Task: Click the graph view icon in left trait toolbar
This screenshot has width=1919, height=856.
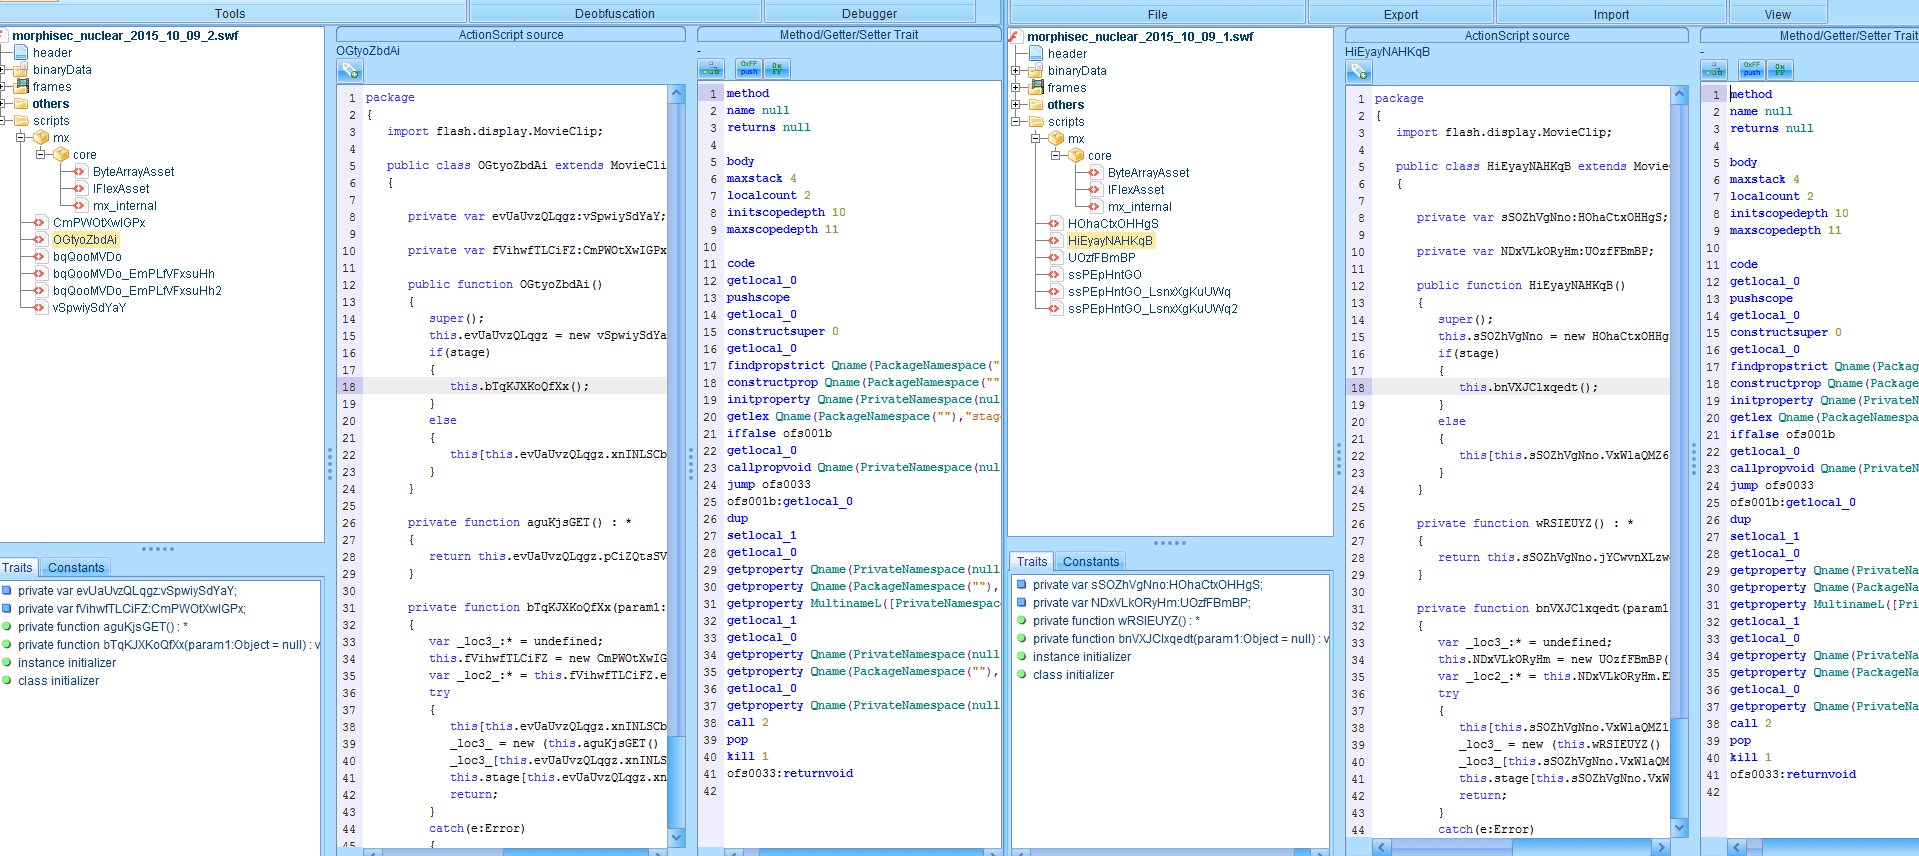Action: click(711, 69)
